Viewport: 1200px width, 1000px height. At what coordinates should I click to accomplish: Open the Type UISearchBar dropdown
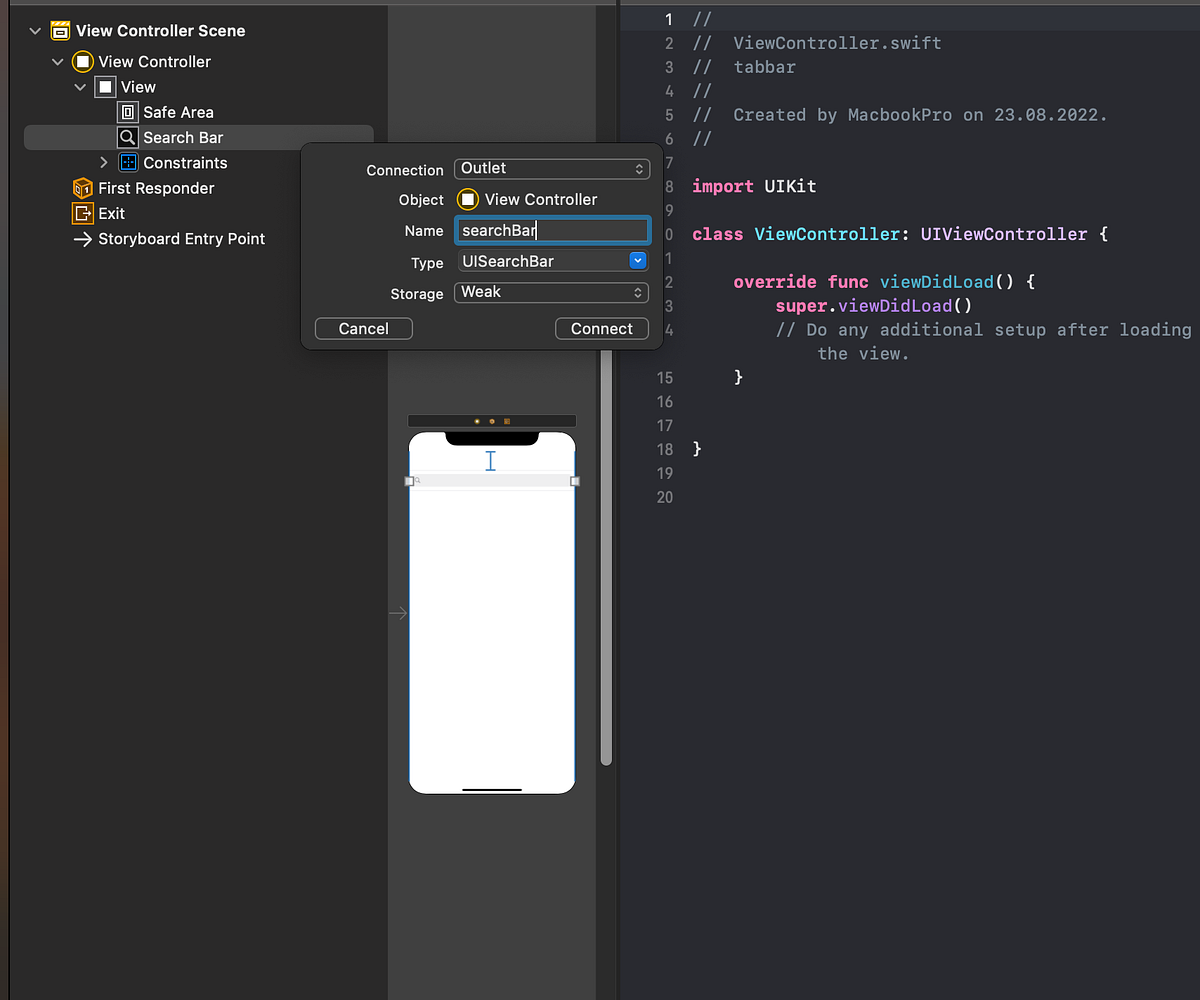click(637, 260)
